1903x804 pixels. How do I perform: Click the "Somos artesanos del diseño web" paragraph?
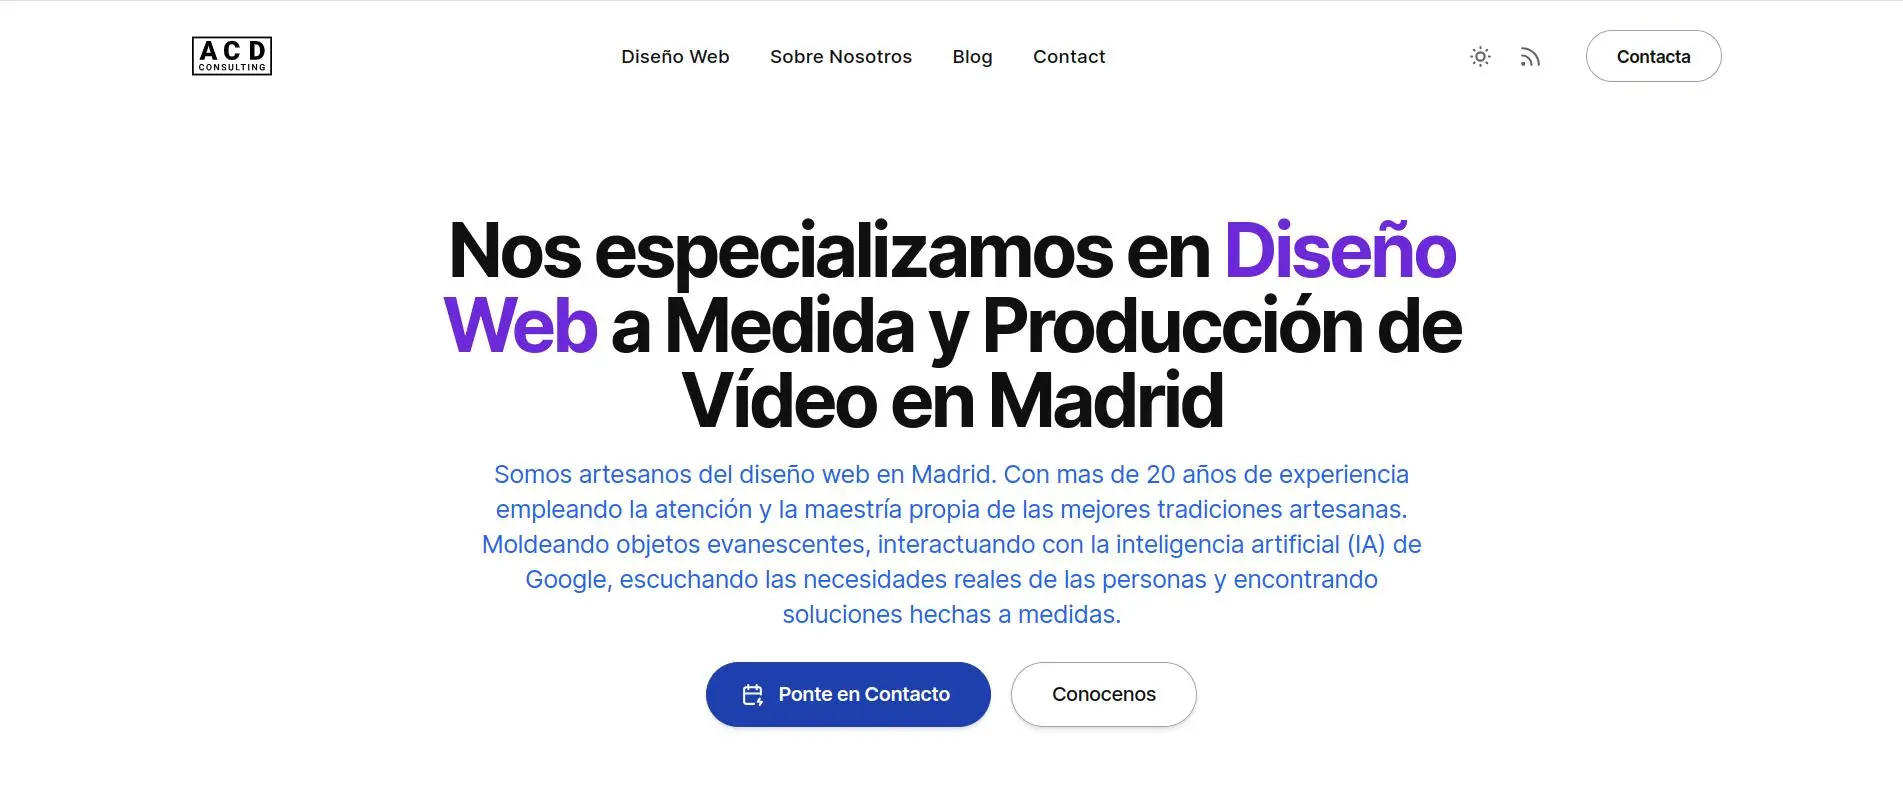click(x=951, y=544)
